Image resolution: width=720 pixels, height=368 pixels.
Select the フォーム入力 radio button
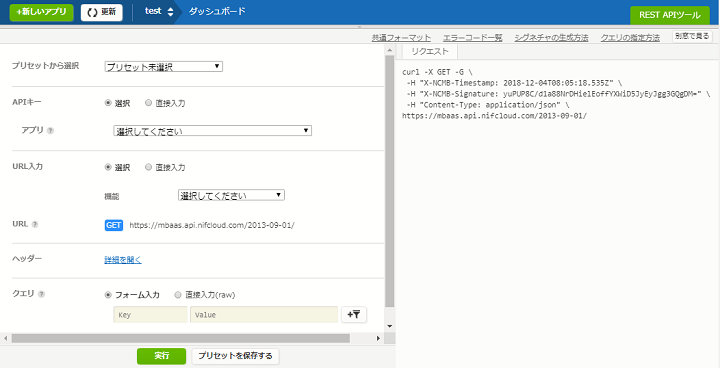coord(108,295)
